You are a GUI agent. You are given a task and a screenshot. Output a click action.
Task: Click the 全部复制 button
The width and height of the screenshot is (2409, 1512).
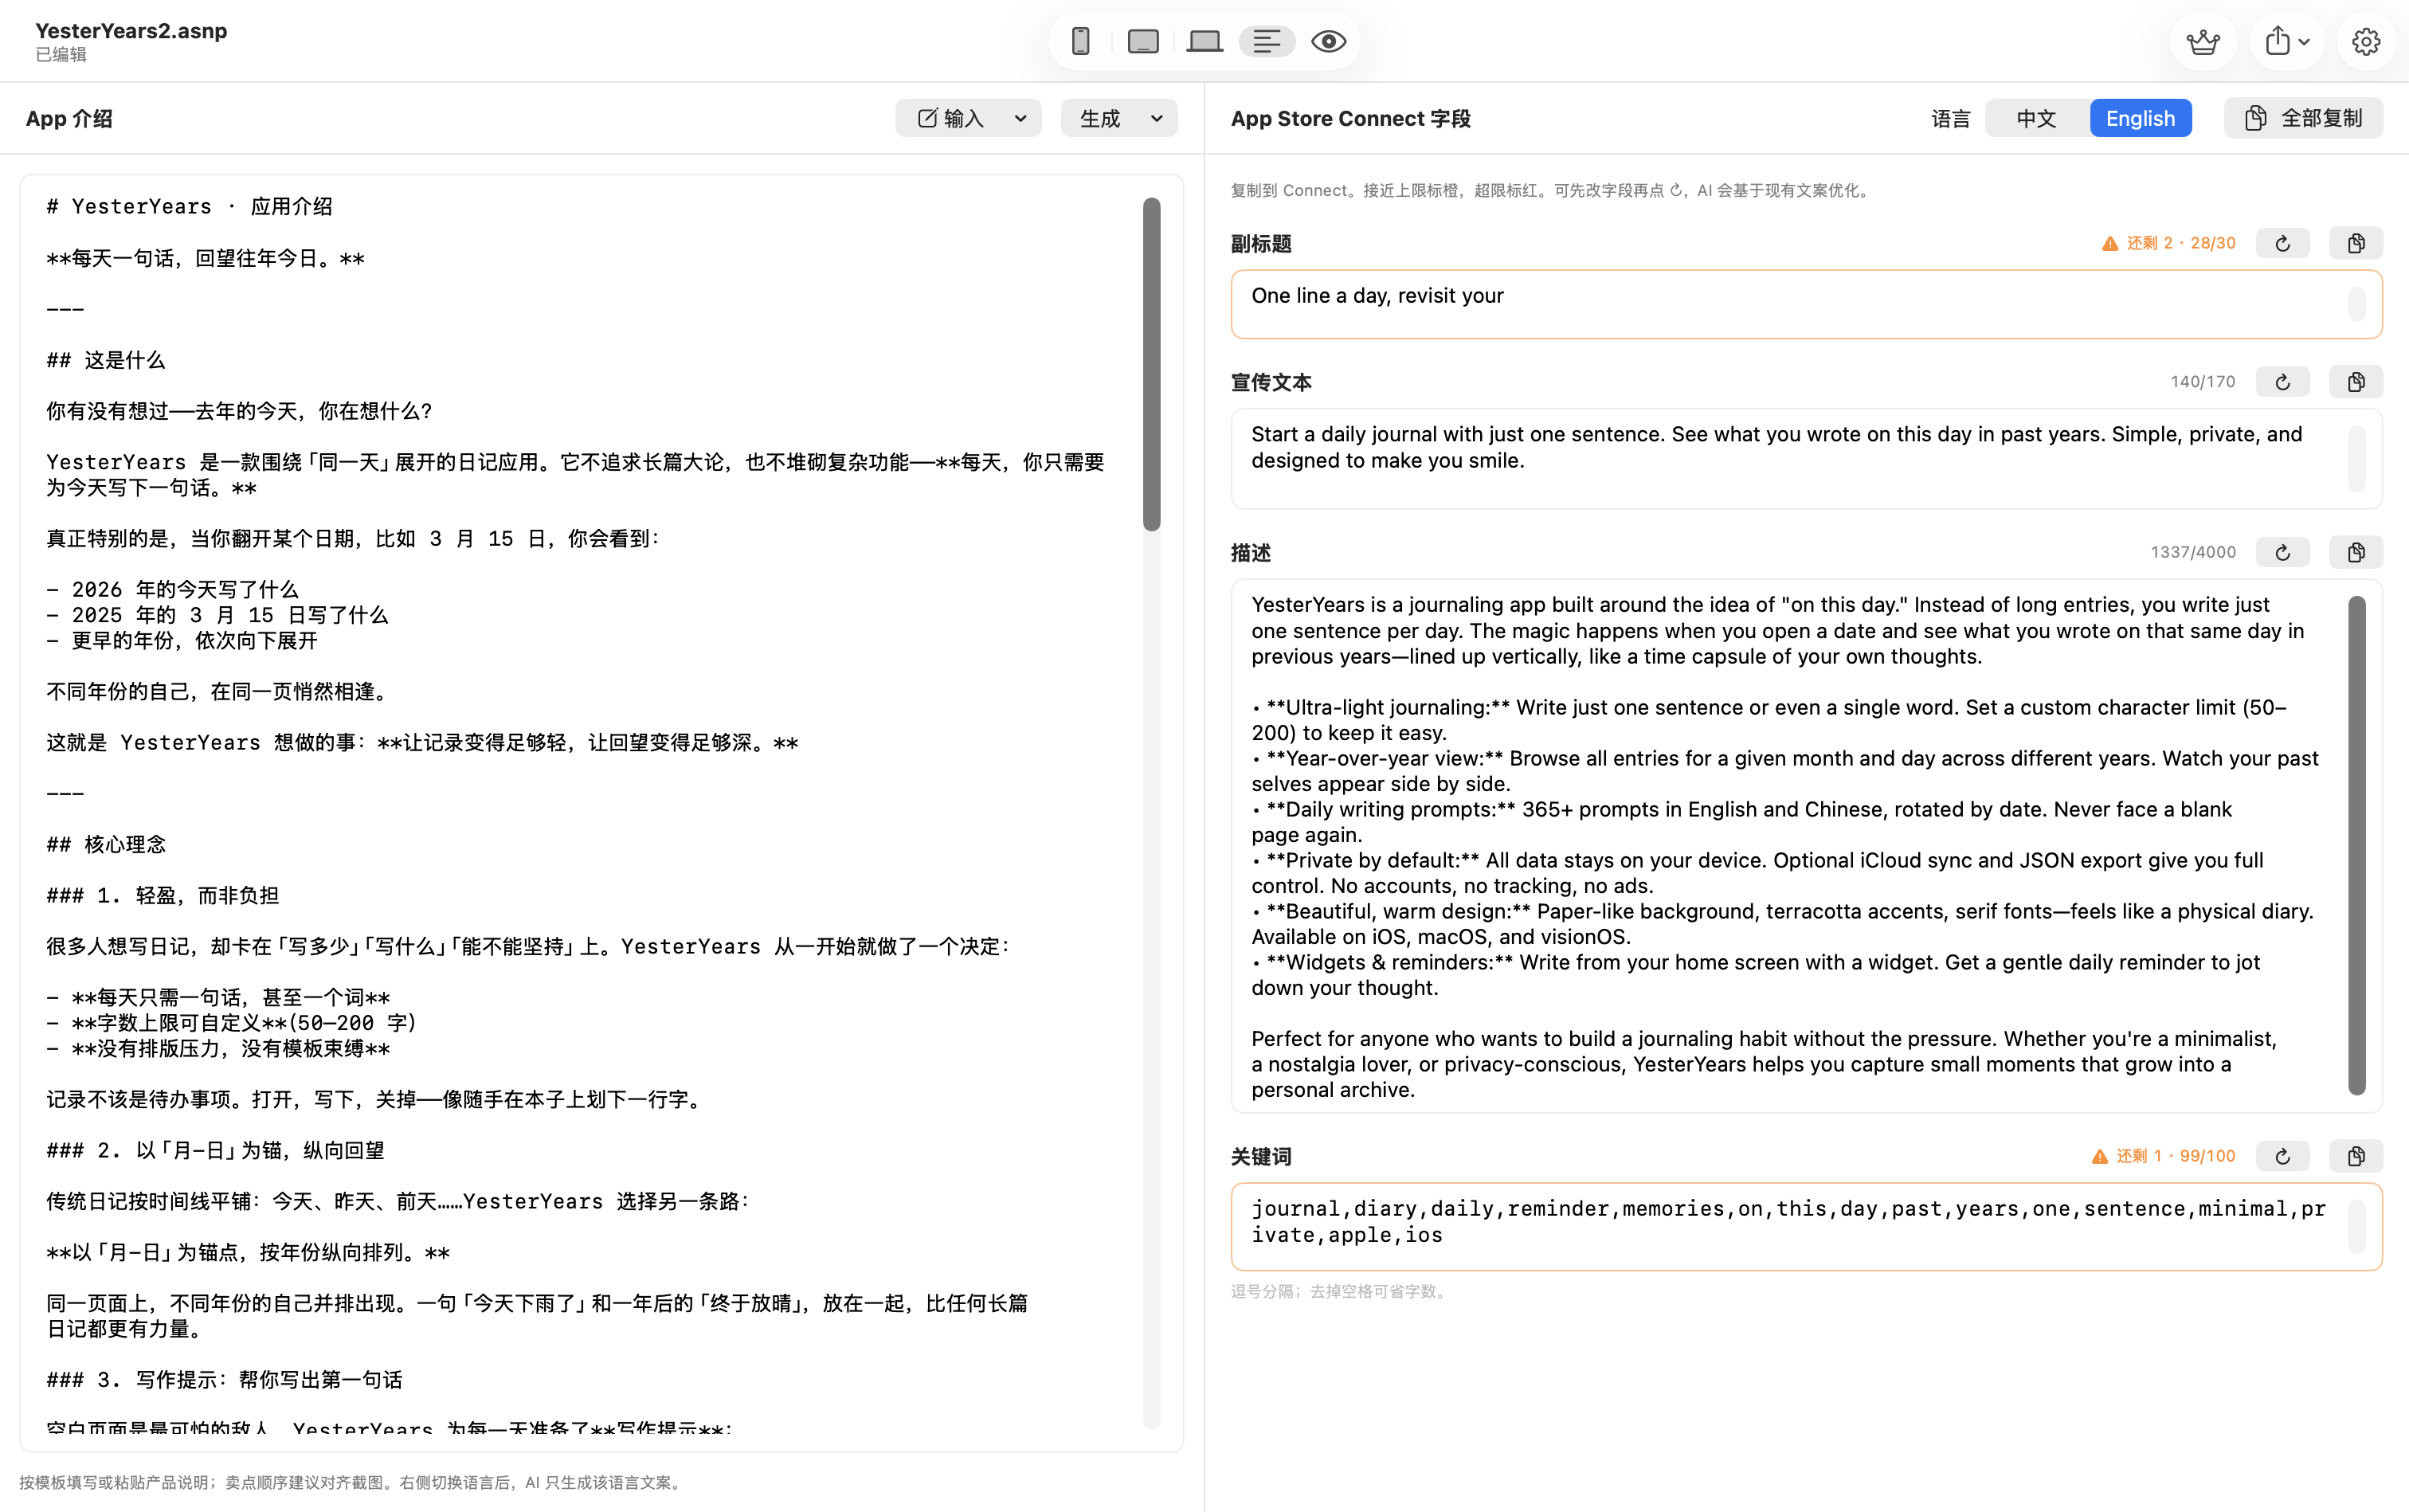tap(2303, 118)
